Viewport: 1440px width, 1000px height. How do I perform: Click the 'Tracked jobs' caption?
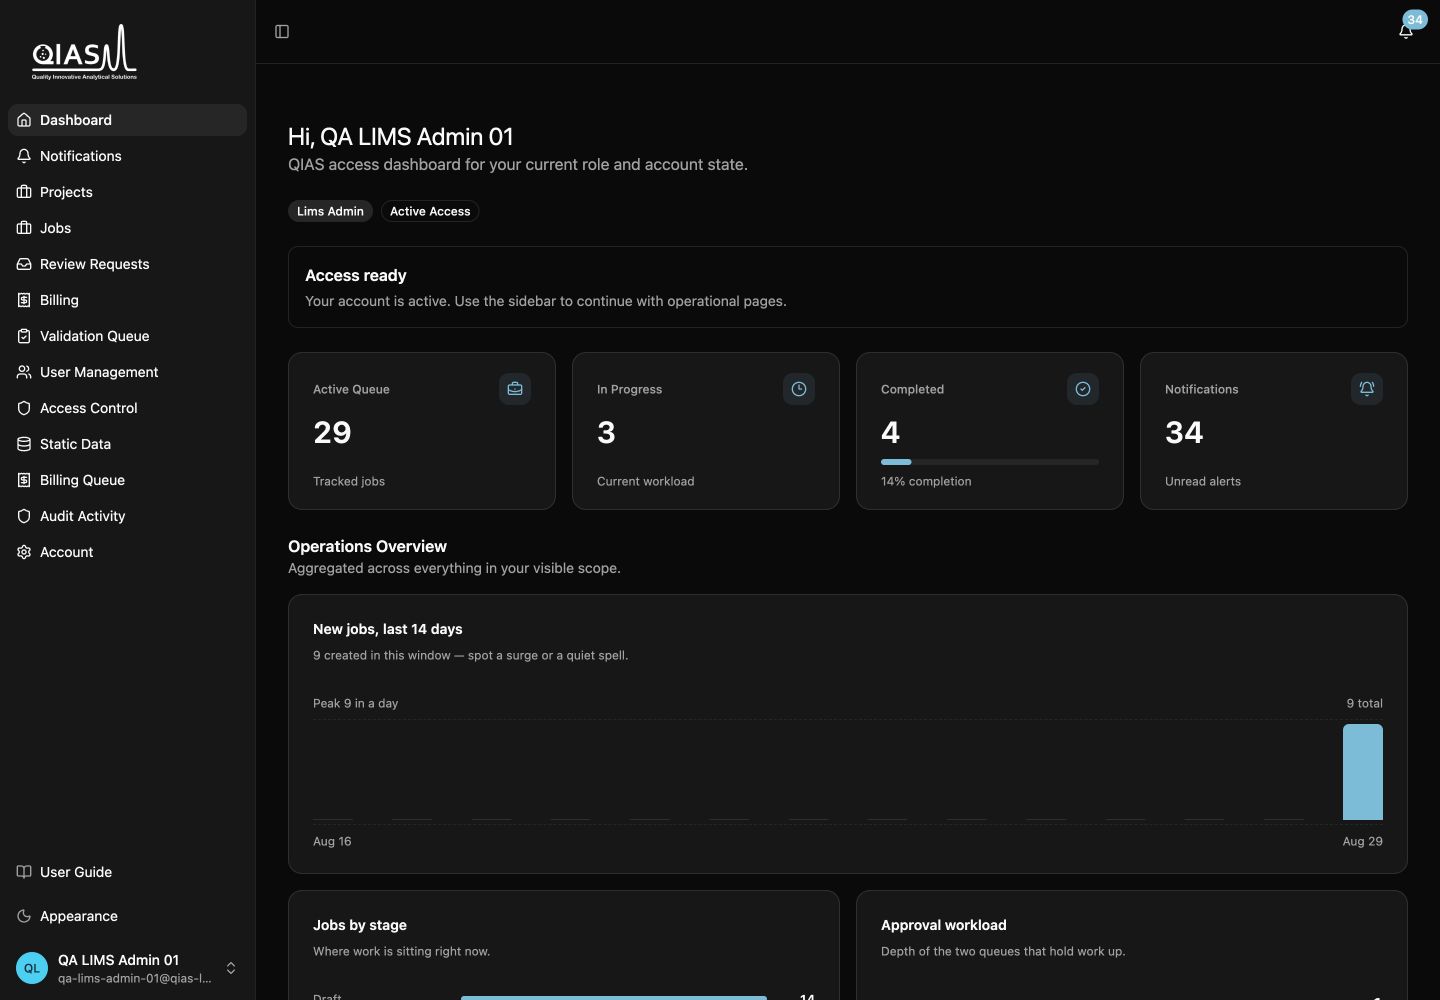tap(349, 481)
